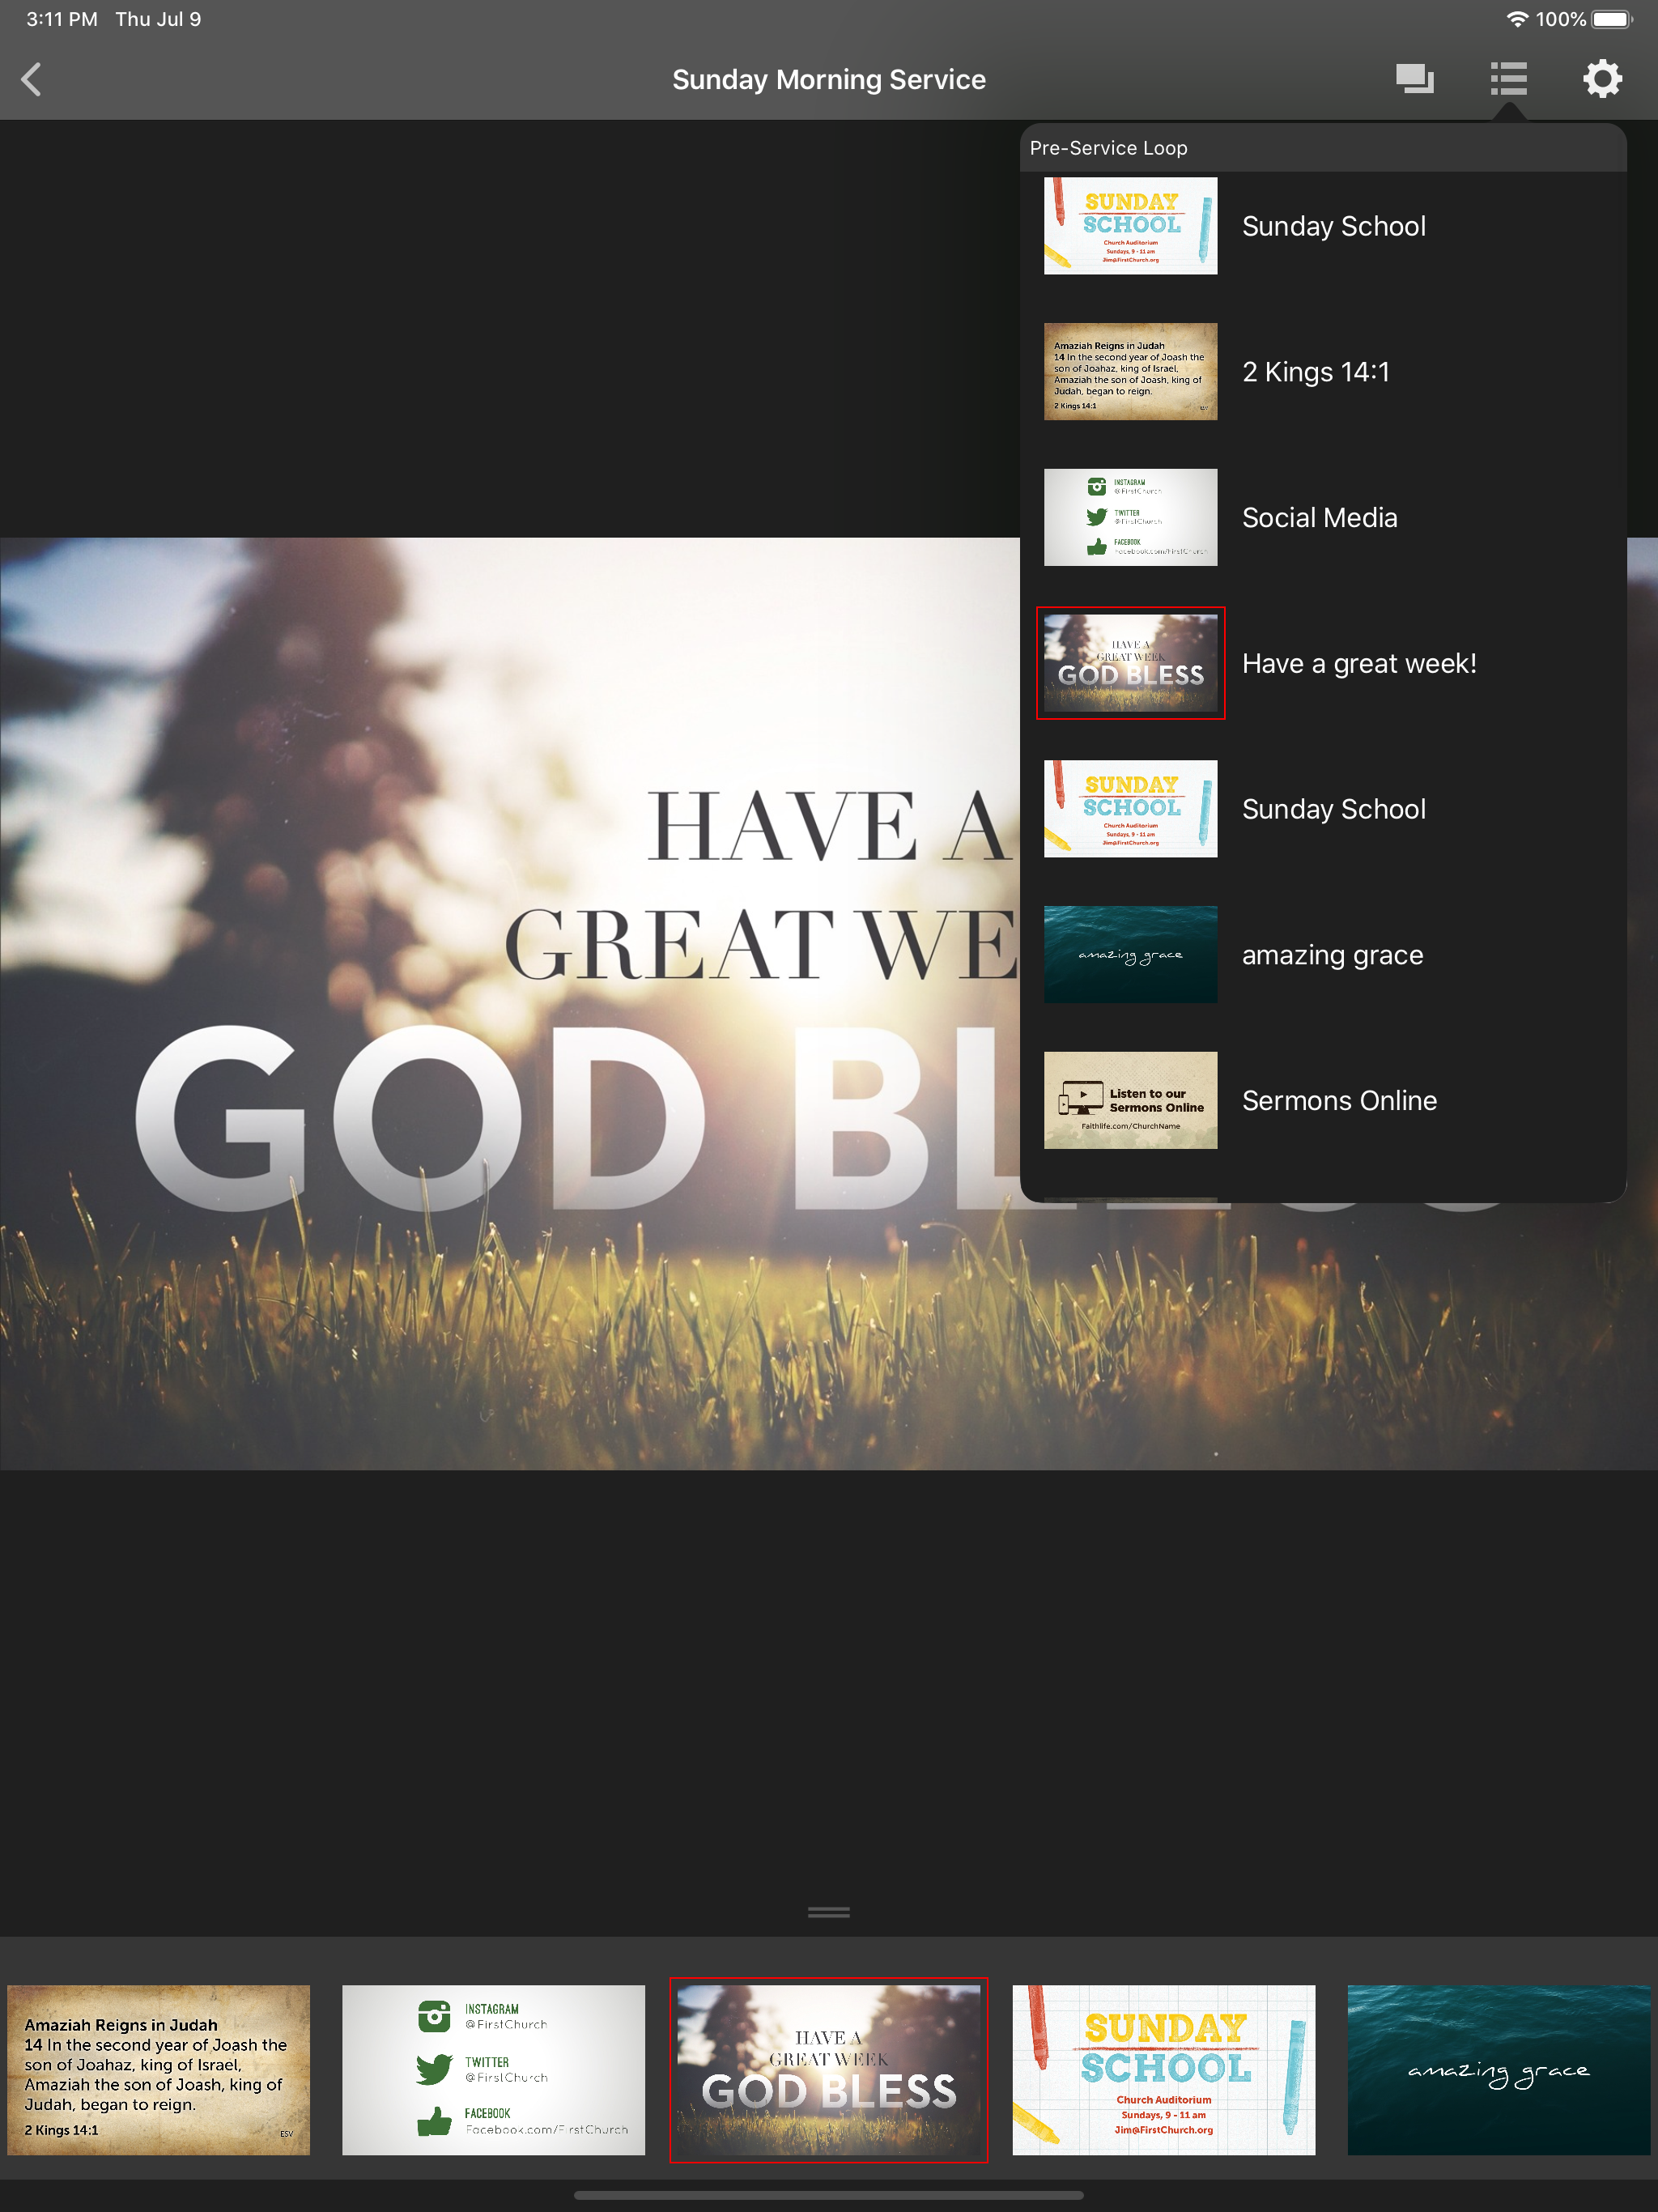1658x2212 pixels.
Task: Tap amazing grace filmstrip thumbnail
Action: pos(1498,2069)
